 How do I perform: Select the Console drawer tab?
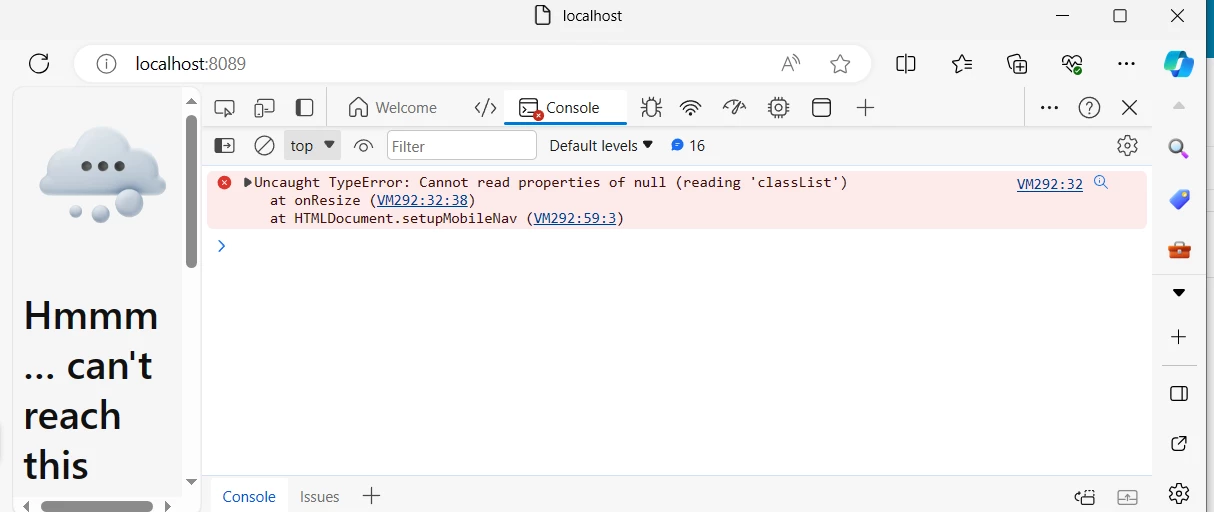[249, 496]
